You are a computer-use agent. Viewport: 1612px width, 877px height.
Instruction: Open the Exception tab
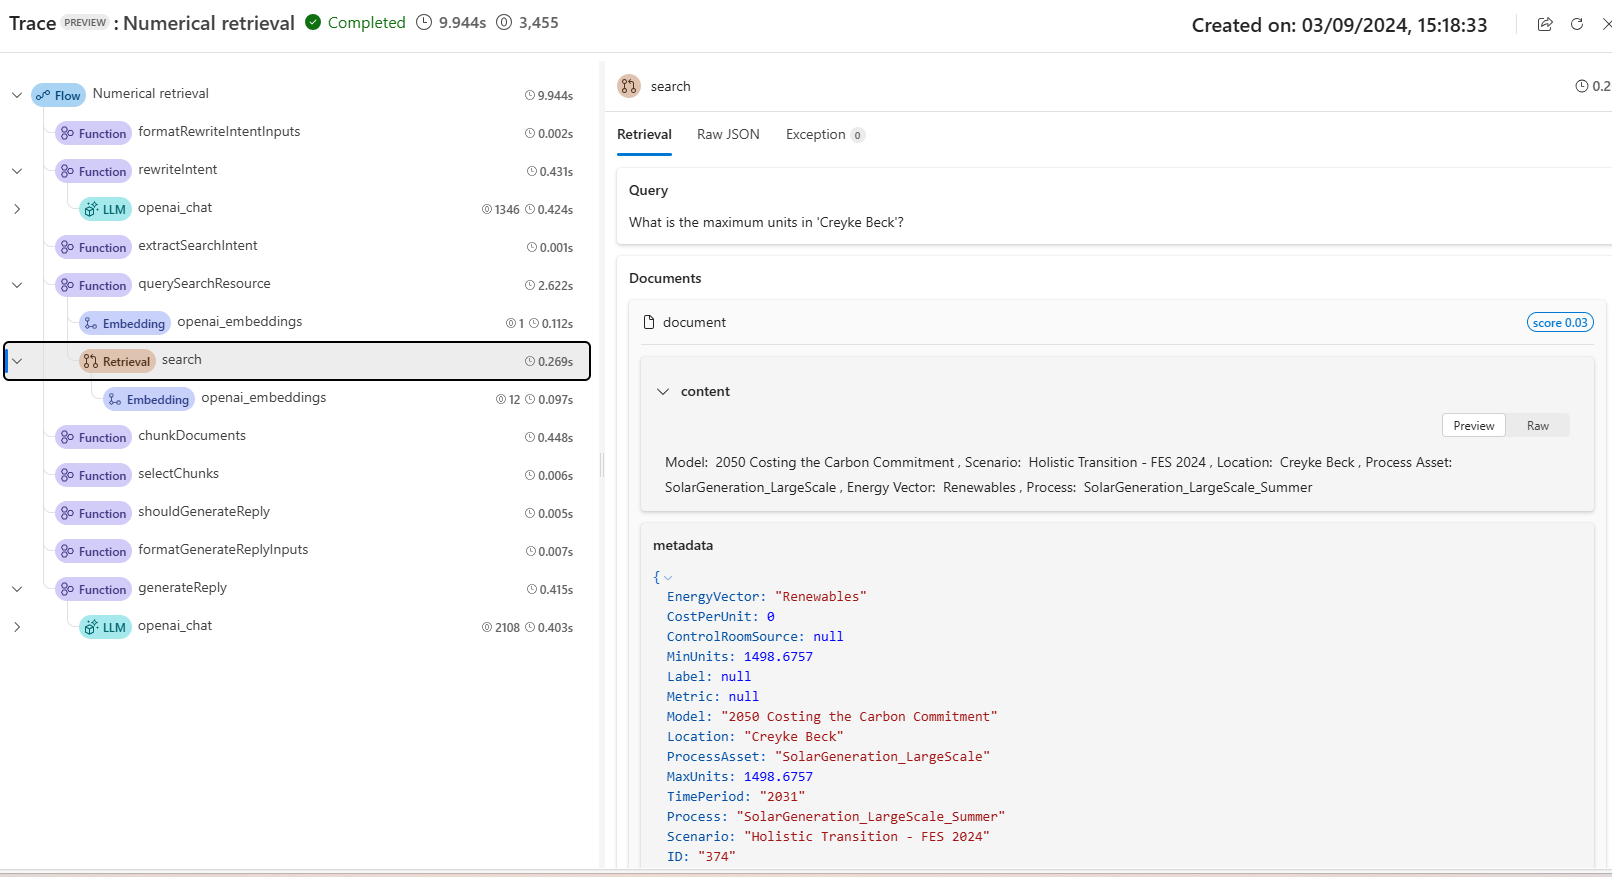pyautogui.click(x=825, y=134)
